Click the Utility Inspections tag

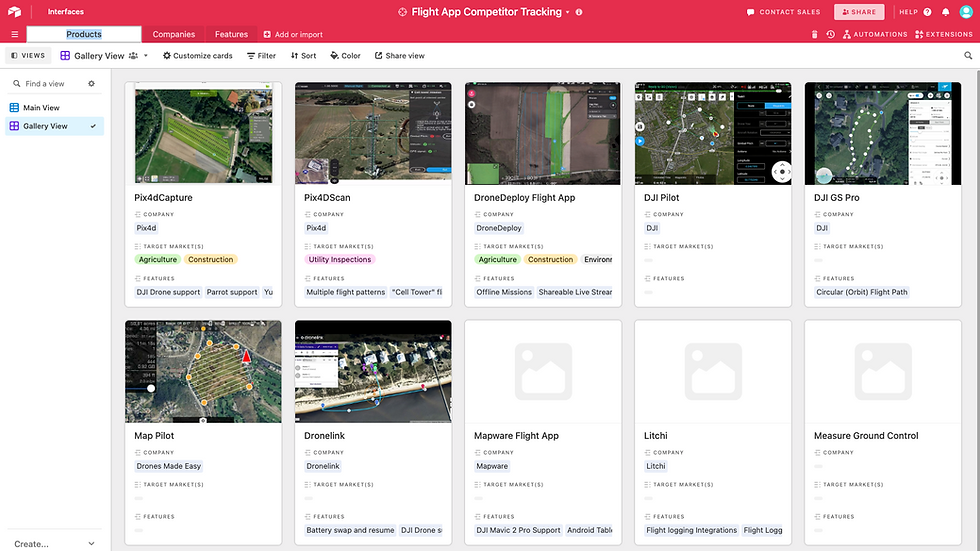click(339, 259)
